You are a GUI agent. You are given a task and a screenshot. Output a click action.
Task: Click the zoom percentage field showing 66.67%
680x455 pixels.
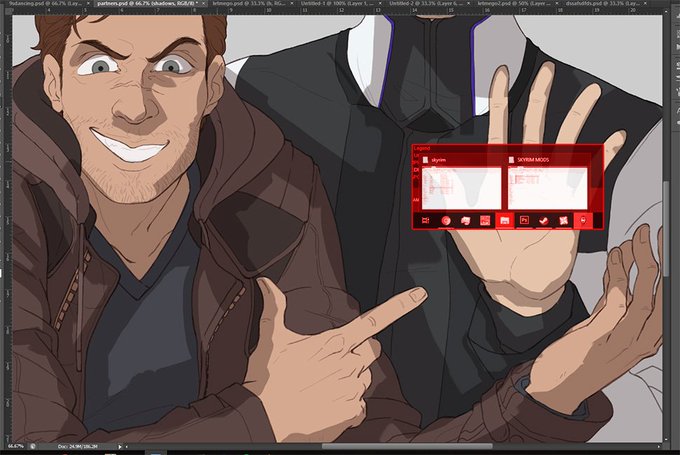(x=16, y=446)
